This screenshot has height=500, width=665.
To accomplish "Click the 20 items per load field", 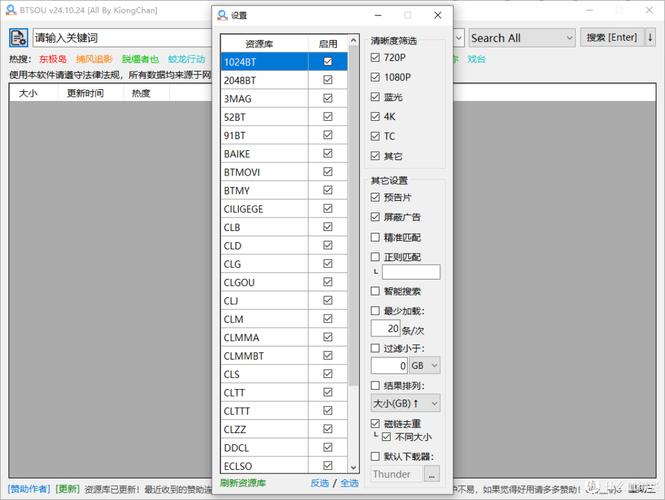I will tap(386, 328).
